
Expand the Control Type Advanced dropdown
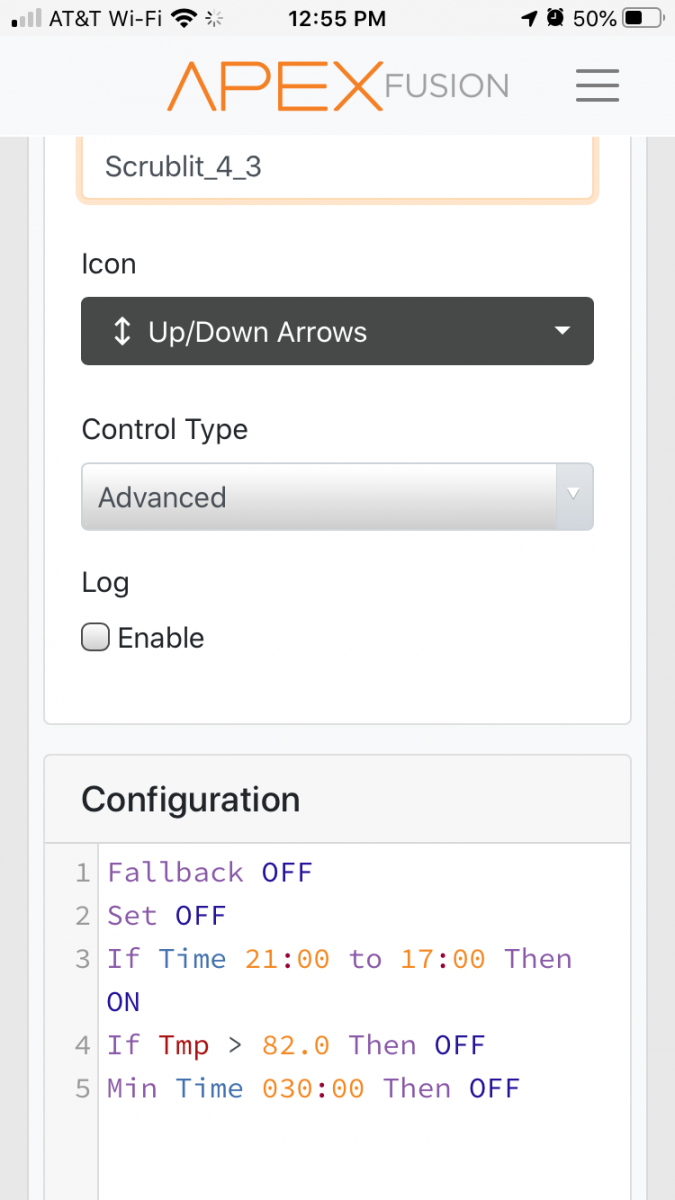point(337,496)
